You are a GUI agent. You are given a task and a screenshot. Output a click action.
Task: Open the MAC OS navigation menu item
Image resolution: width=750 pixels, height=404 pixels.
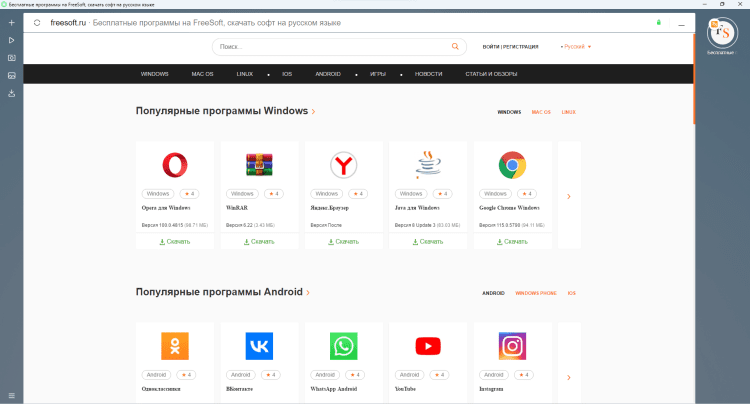202,74
